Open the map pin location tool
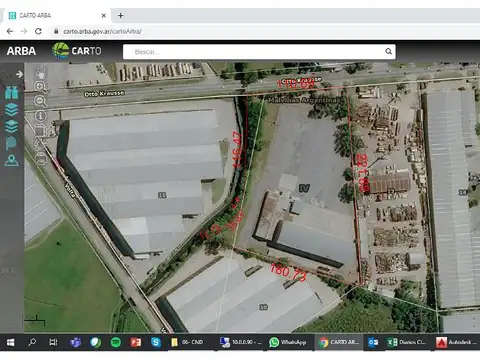The width and height of the screenshot is (480, 360). pos(12,160)
